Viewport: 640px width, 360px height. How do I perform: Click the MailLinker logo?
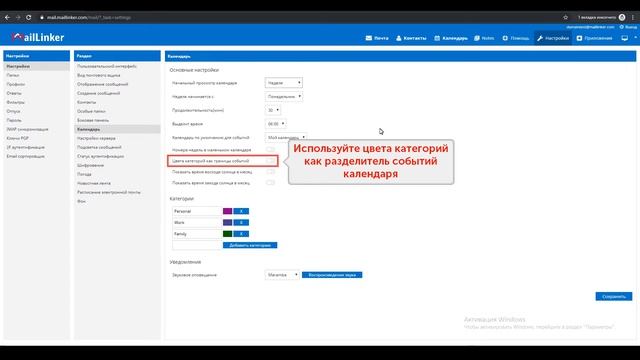[x=38, y=37]
